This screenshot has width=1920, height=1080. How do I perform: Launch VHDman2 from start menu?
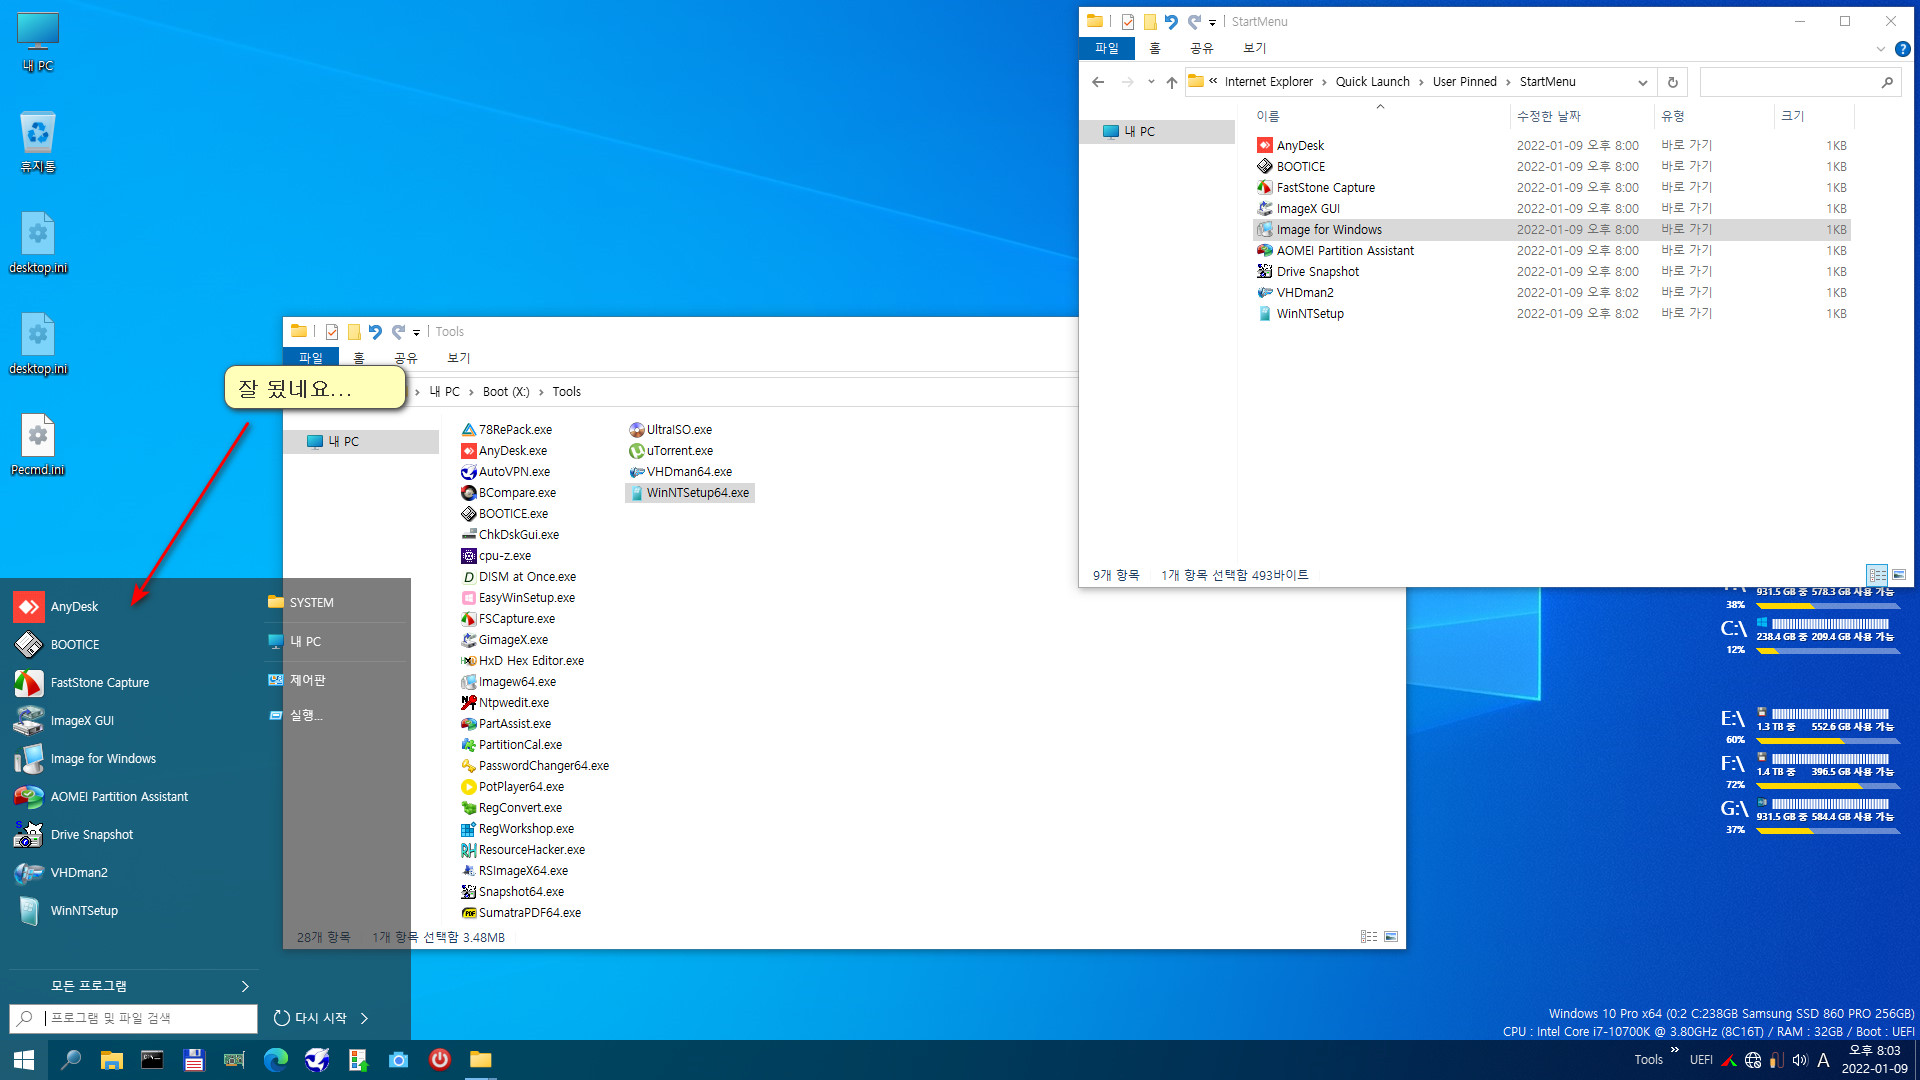tap(79, 872)
